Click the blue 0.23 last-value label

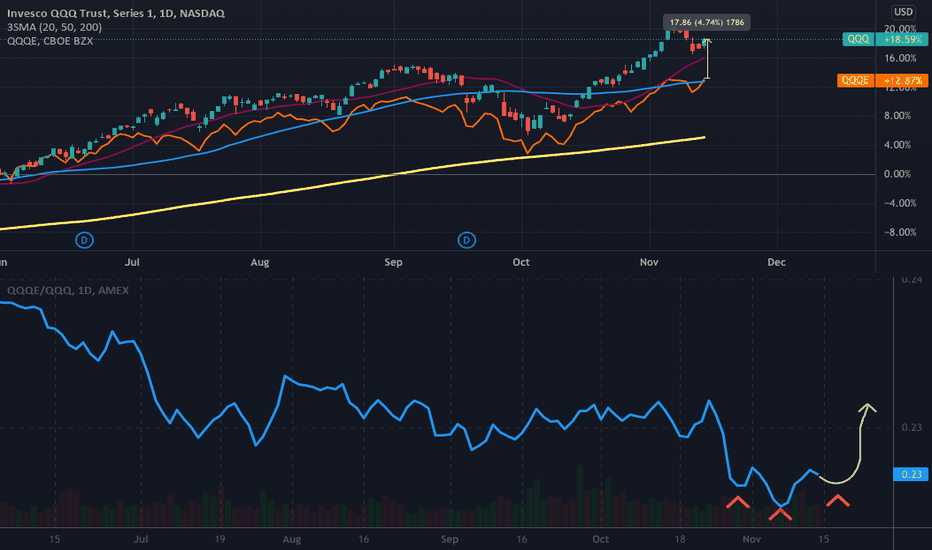911,474
